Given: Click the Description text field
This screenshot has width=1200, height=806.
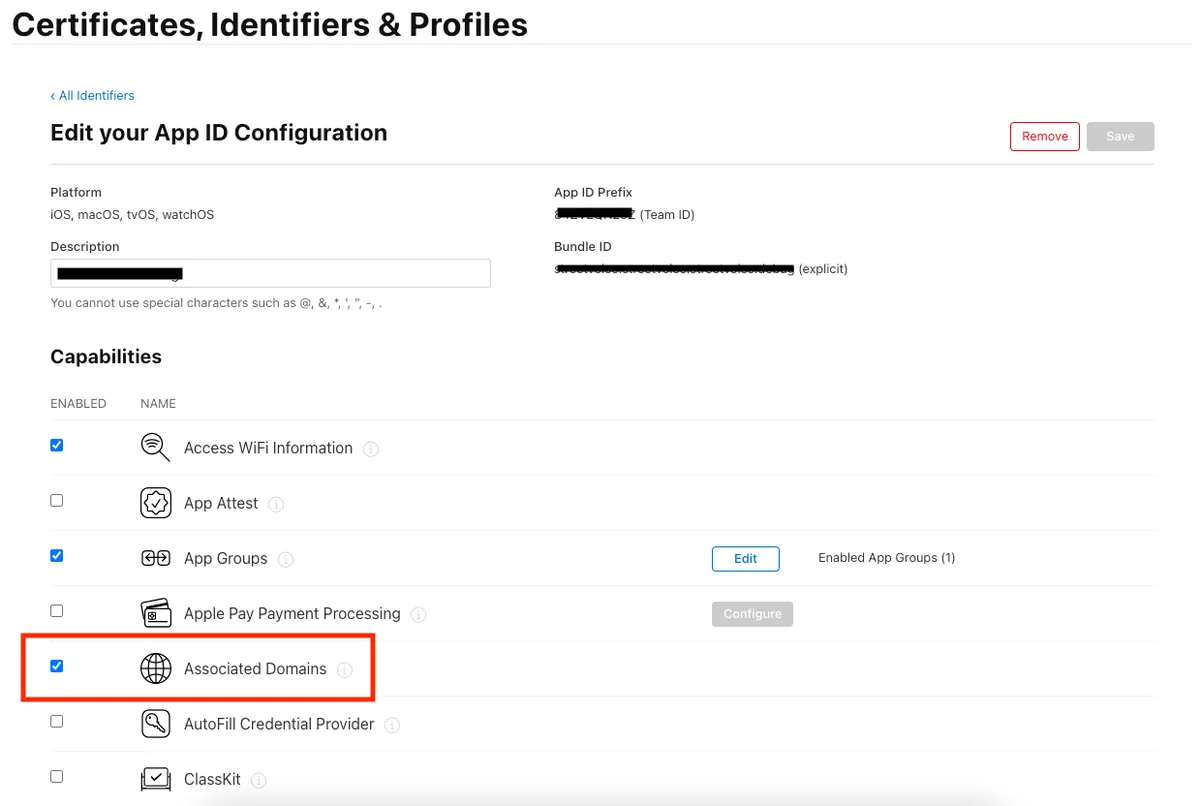Looking at the screenshot, I should coord(270,273).
